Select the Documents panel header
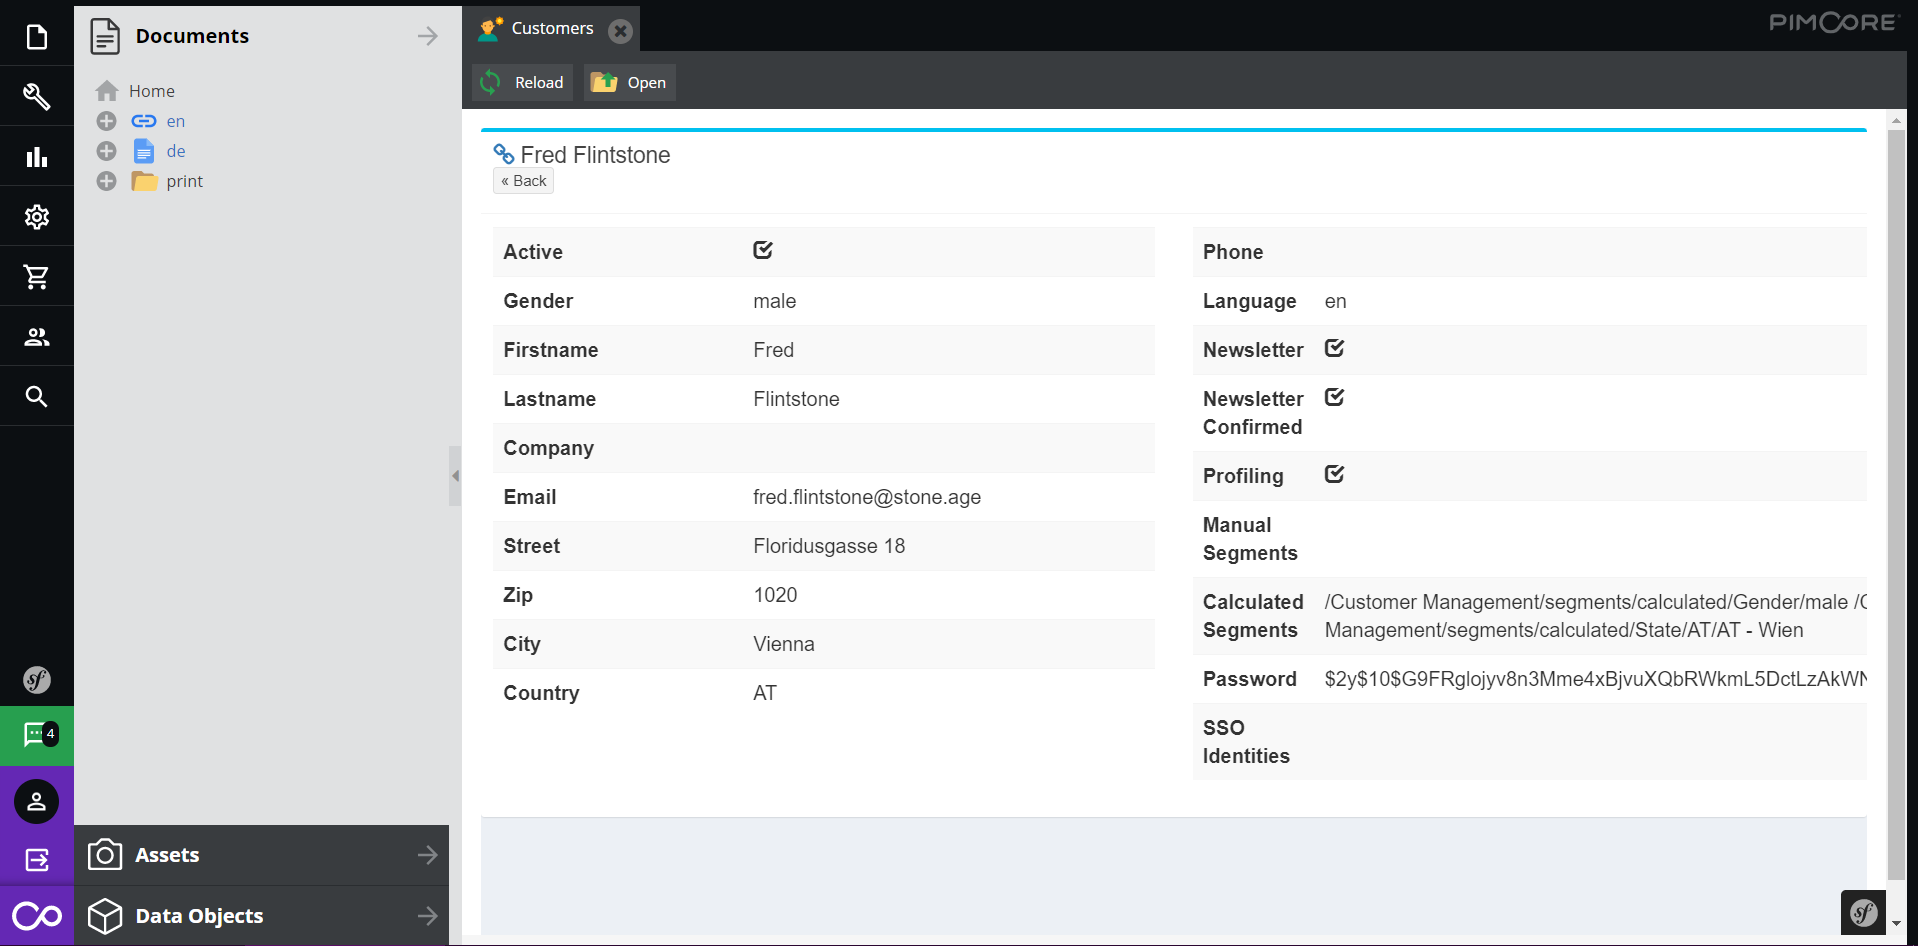 click(x=261, y=36)
